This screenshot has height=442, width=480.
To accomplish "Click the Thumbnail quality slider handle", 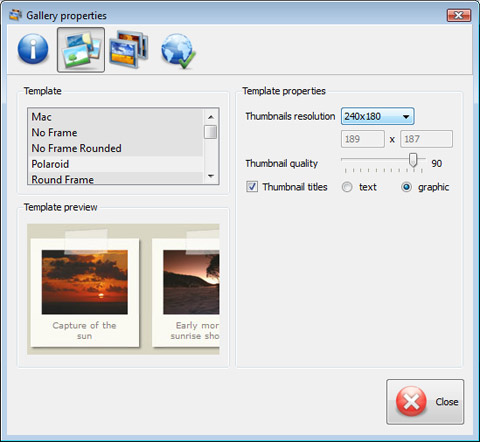I will 413,160.
